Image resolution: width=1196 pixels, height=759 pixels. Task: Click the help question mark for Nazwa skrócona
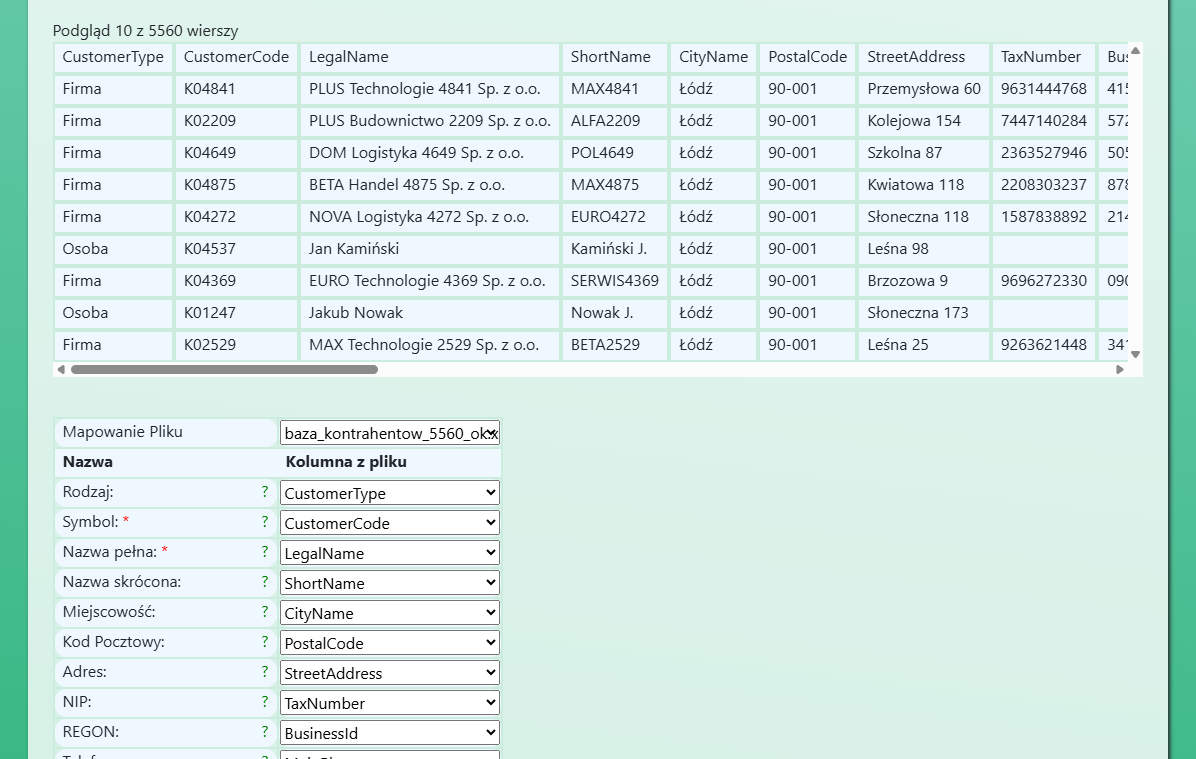click(265, 581)
